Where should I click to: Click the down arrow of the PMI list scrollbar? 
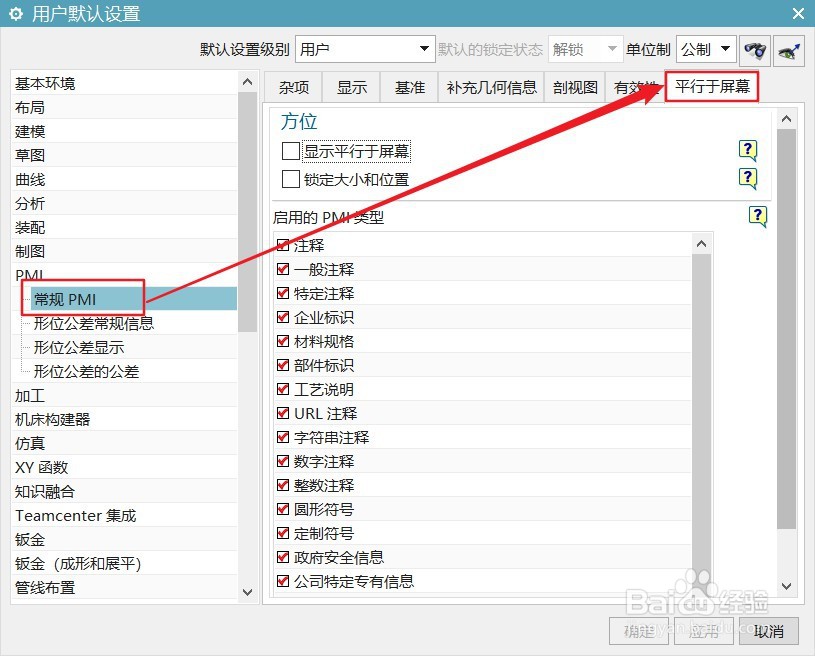701,588
